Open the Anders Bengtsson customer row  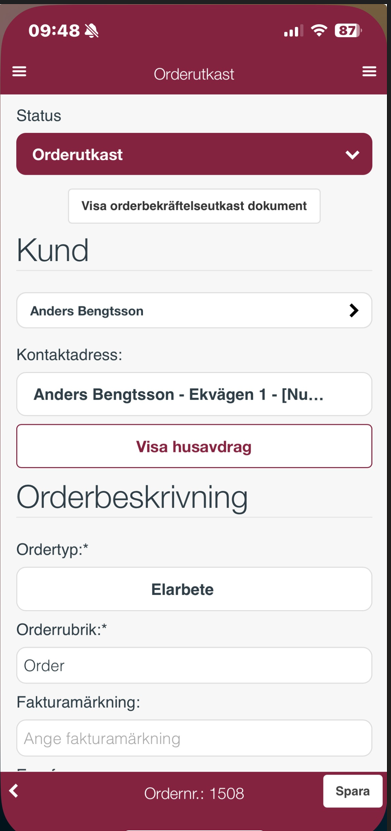click(194, 311)
